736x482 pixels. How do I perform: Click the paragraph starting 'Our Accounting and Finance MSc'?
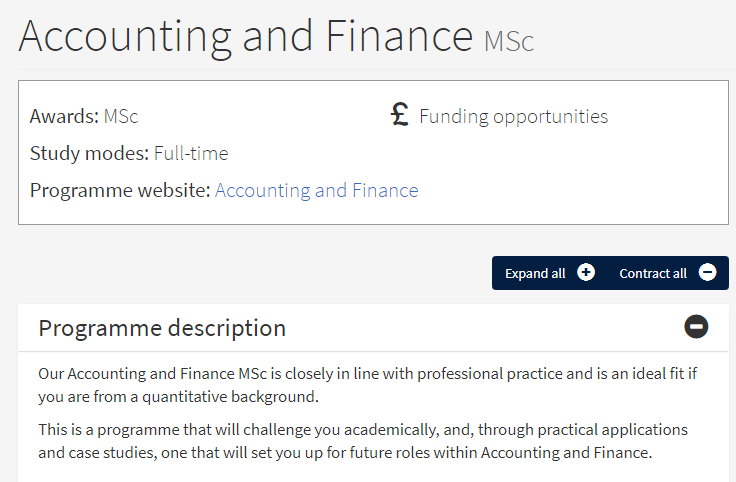pos(368,385)
